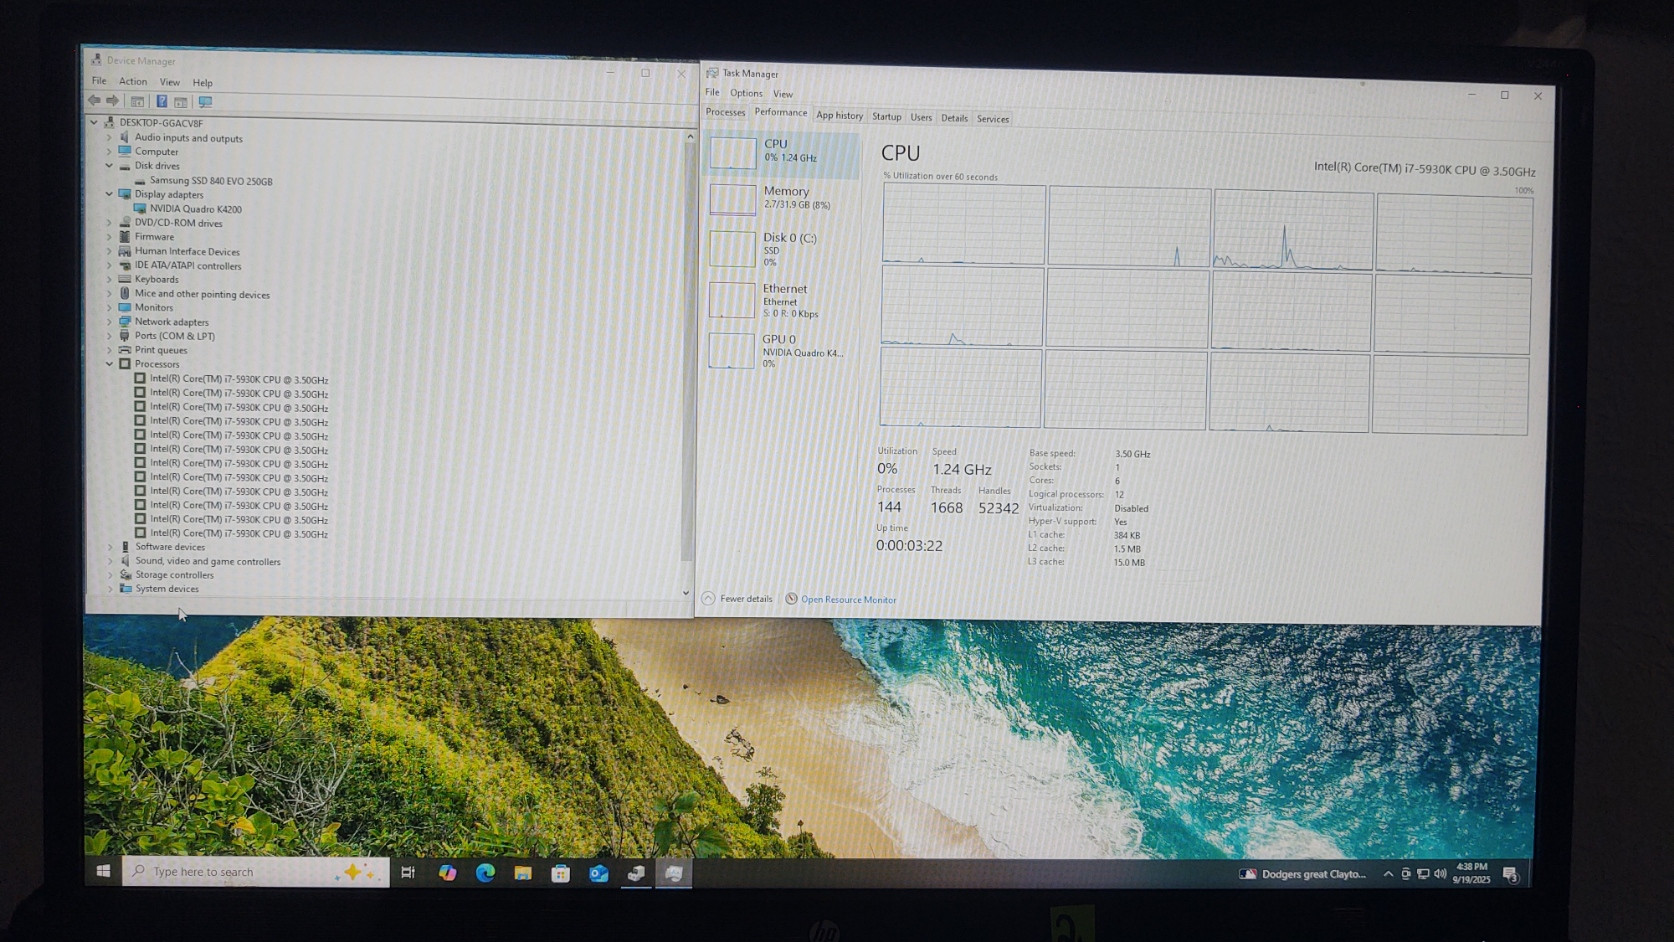Click the volume icon in system tray
1674x942 pixels.
click(1440, 874)
